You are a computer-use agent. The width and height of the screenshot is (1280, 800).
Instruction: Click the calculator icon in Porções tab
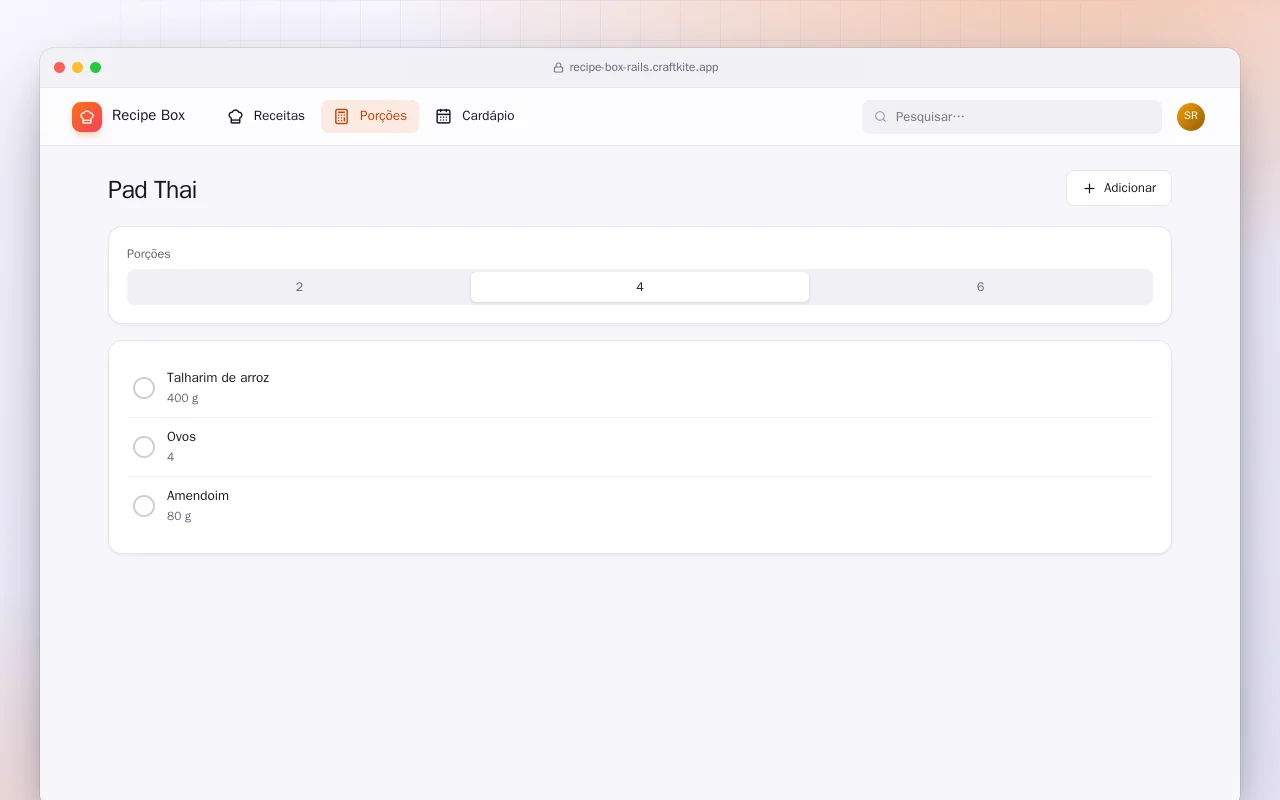coord(341,116)
